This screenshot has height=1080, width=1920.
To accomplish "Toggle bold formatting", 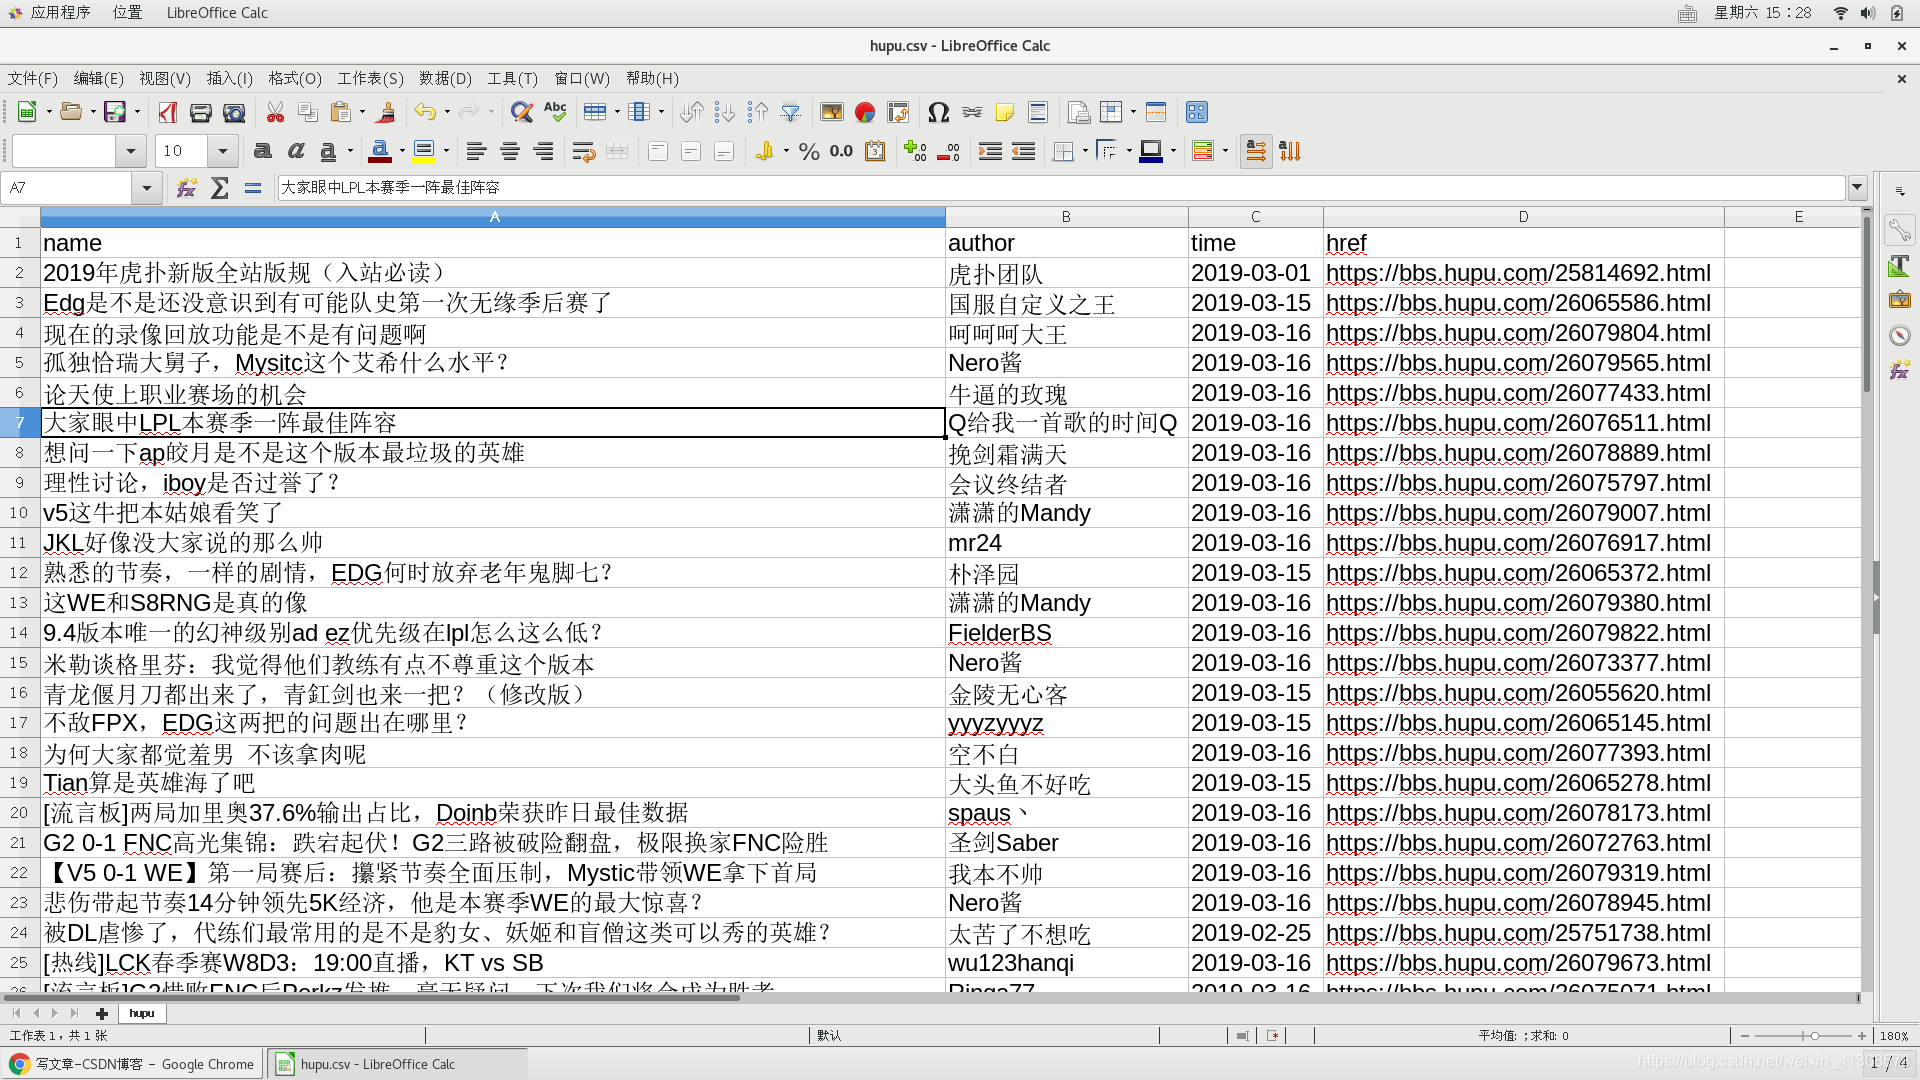I will (263, 151).
